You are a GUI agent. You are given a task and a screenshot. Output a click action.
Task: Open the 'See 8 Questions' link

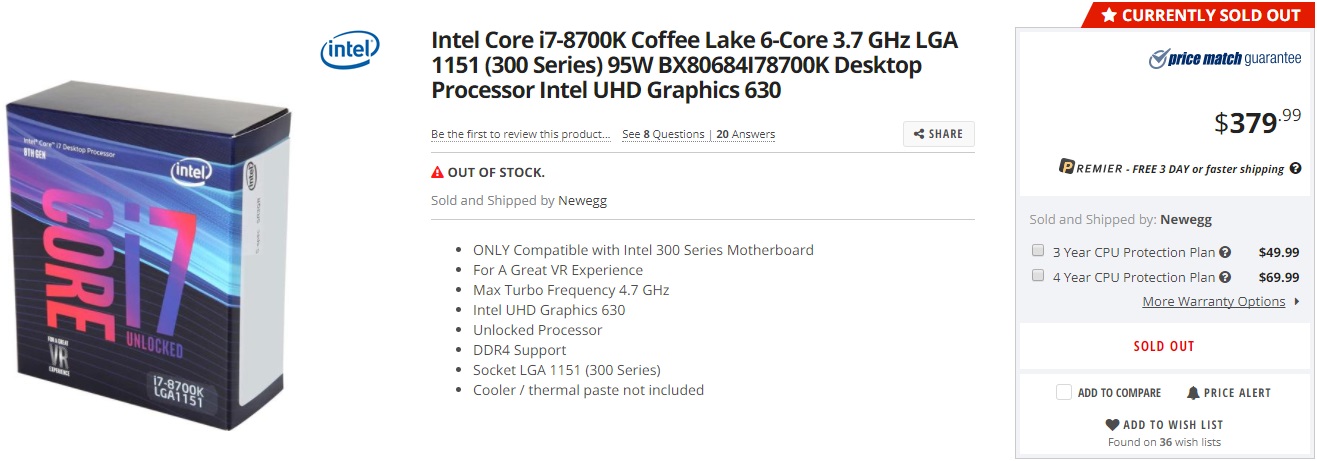tap(663, 134)
